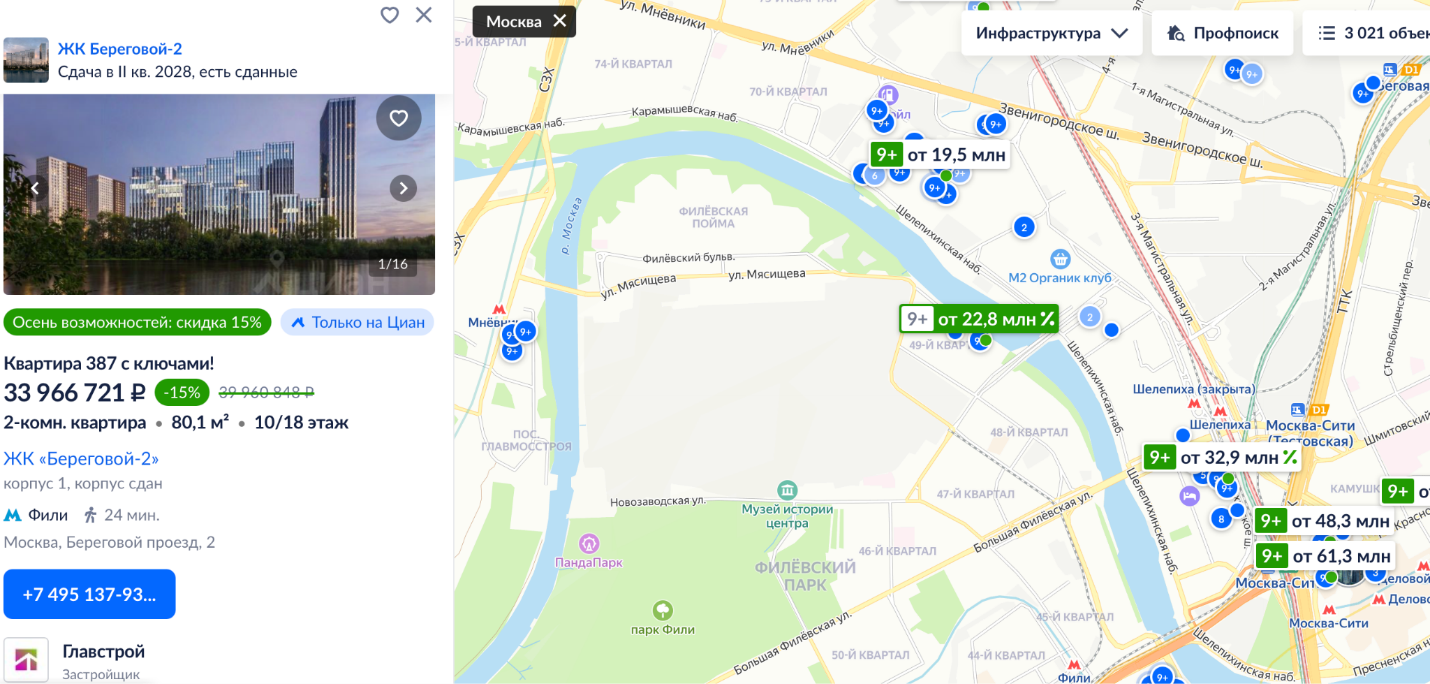This screenshot has height=684, width=1430.
Task: Call the +7 495 137-93... number
Action: [89, 594]
